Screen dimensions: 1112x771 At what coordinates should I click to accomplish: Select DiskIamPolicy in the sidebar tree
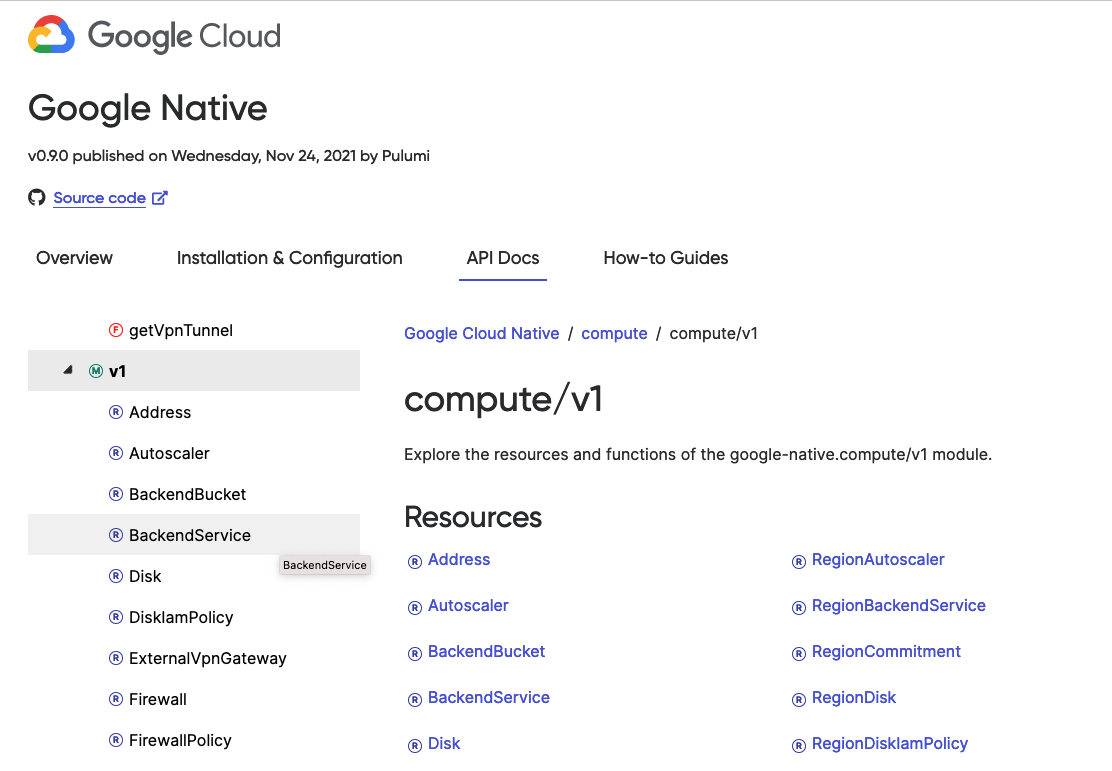click(180, 617)
